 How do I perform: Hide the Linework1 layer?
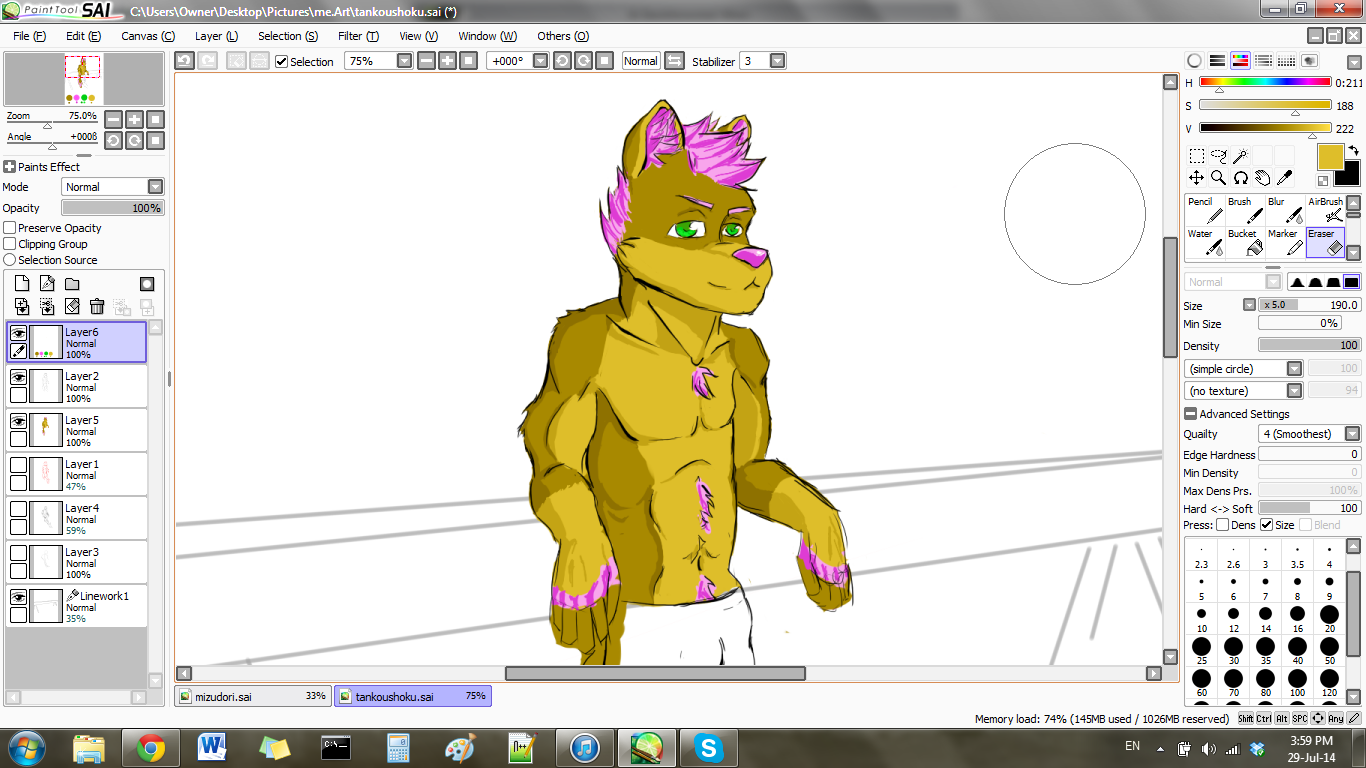(x=18, y=597)
